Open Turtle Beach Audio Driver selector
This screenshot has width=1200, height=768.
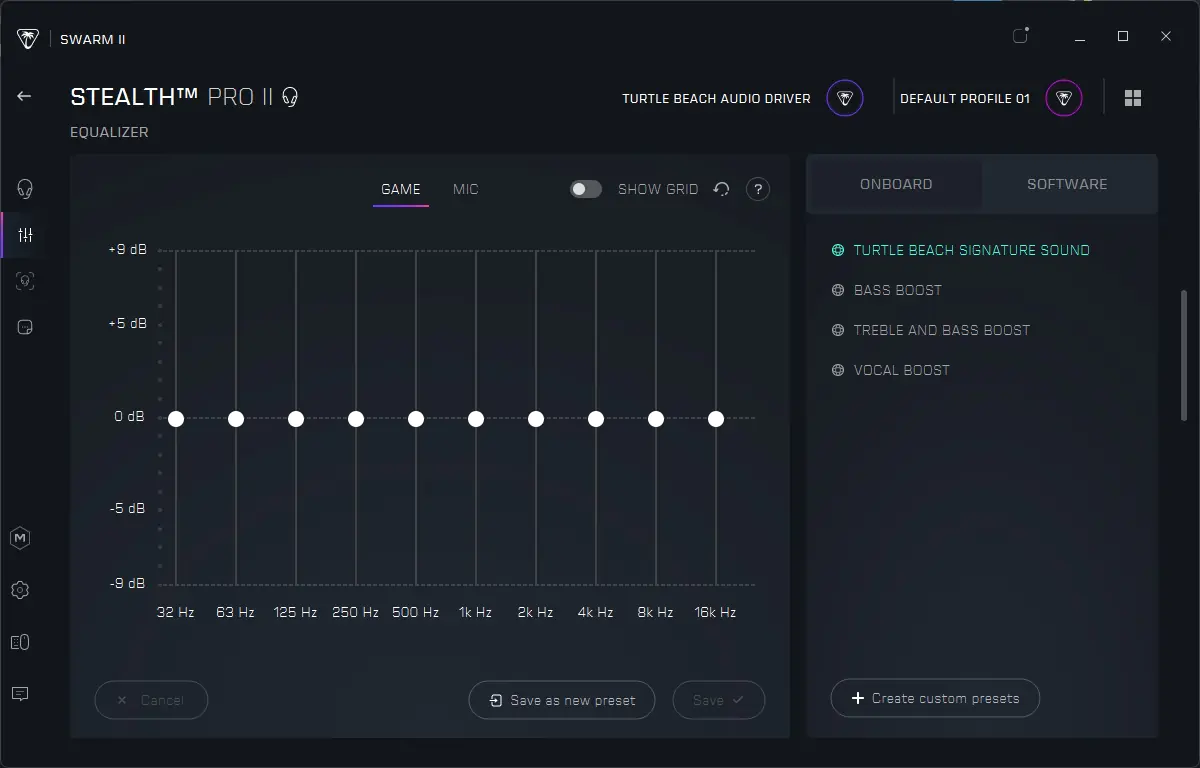pyautogui.click(x=742, y=98)
